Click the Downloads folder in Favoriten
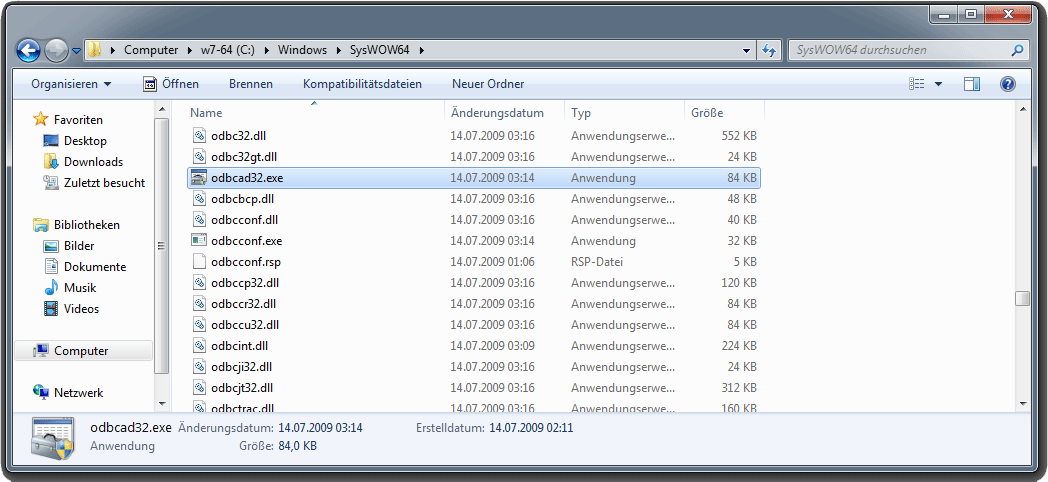Screen dimensions: 1048x482 click(93, 162)
